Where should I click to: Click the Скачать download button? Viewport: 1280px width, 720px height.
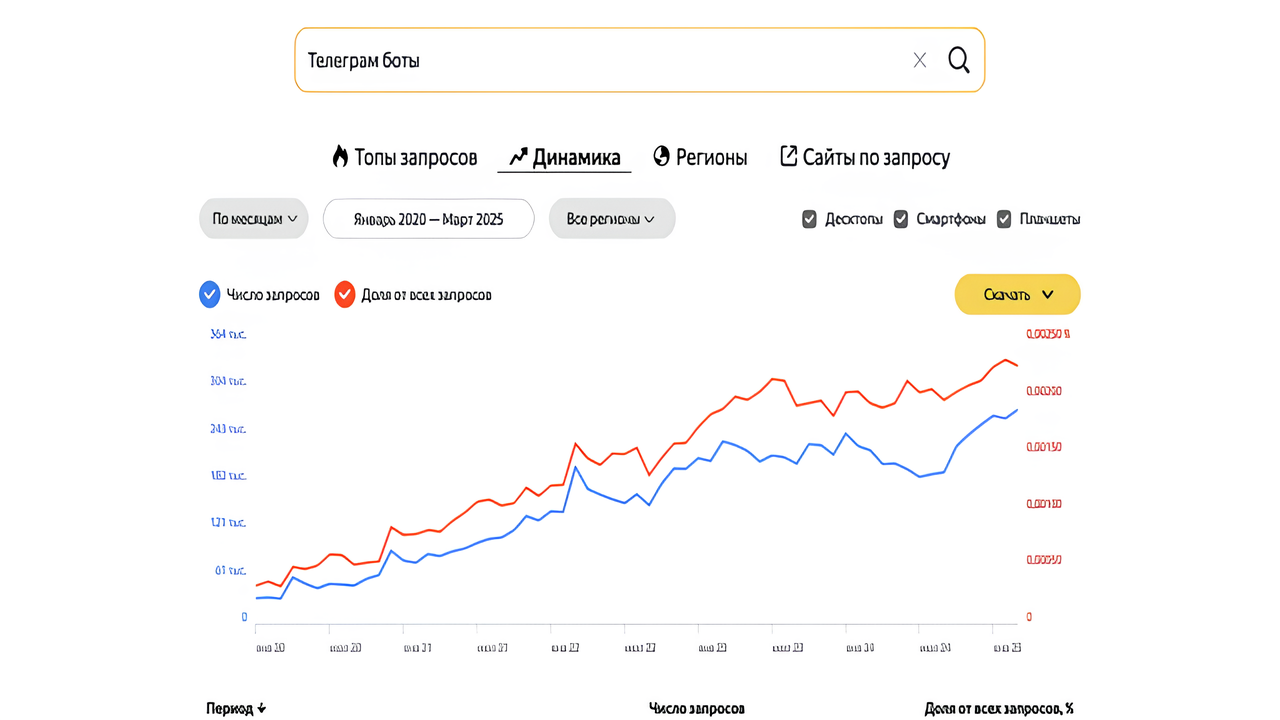1018,294
